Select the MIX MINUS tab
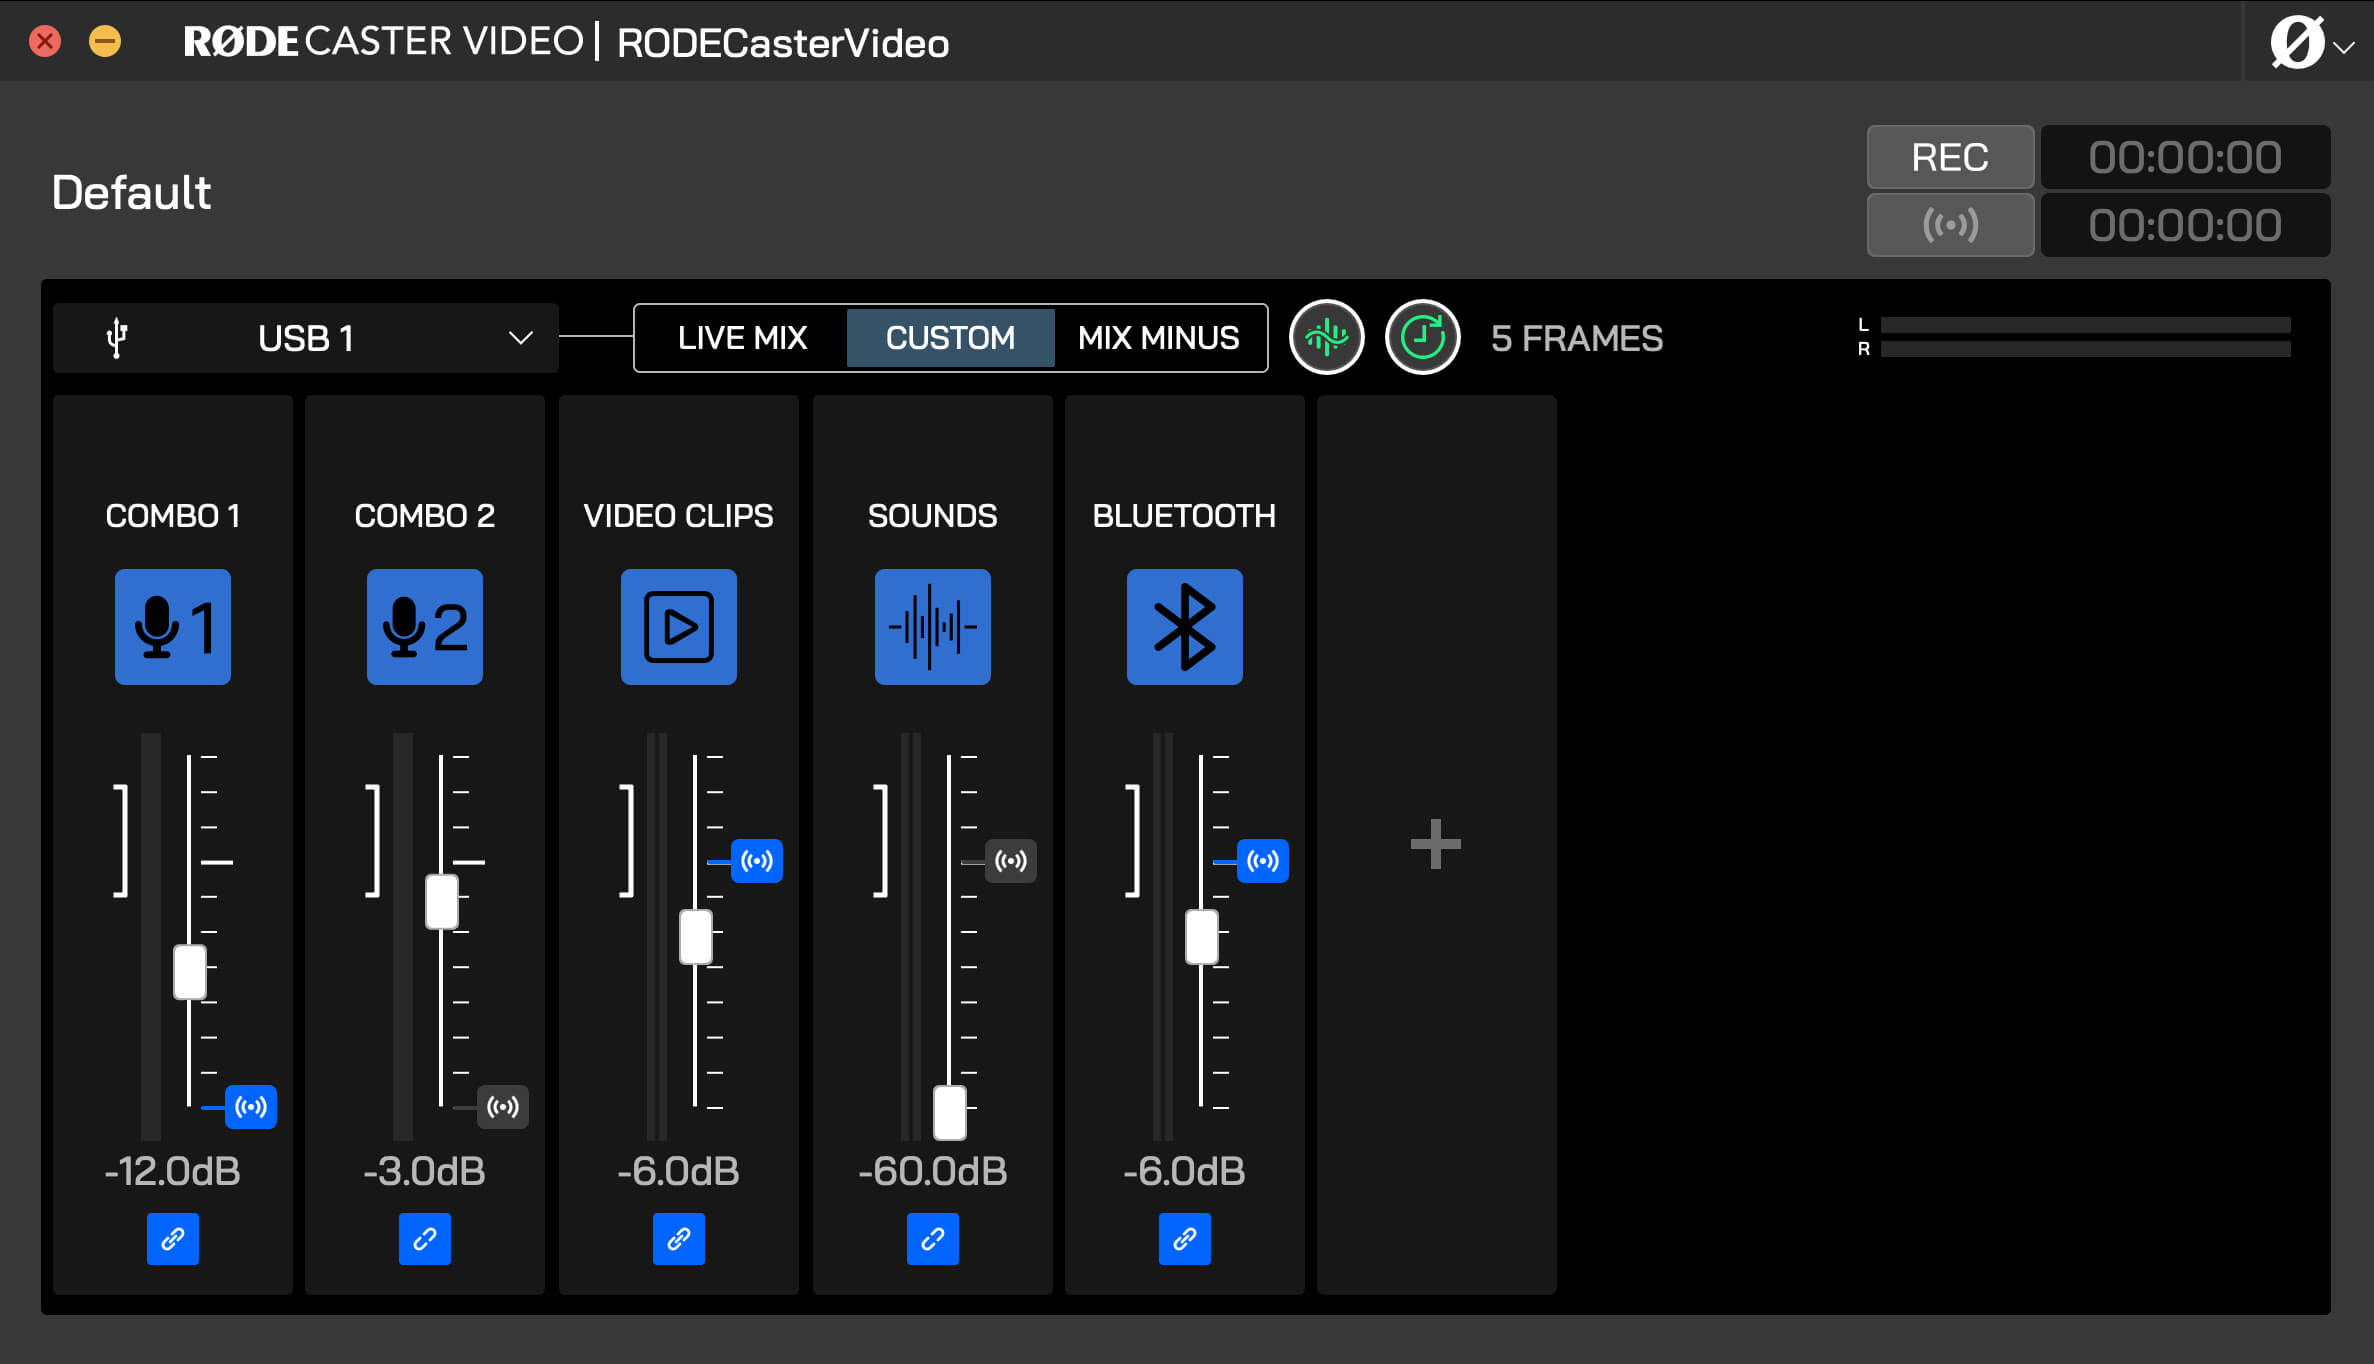 (x=1159, y=338)
